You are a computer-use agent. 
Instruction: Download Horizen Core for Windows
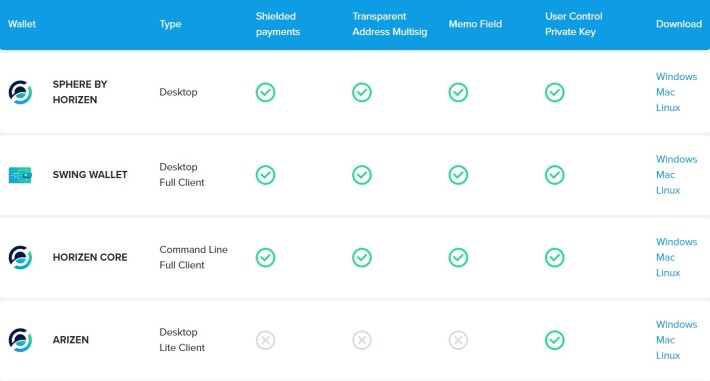coord(676,241)
